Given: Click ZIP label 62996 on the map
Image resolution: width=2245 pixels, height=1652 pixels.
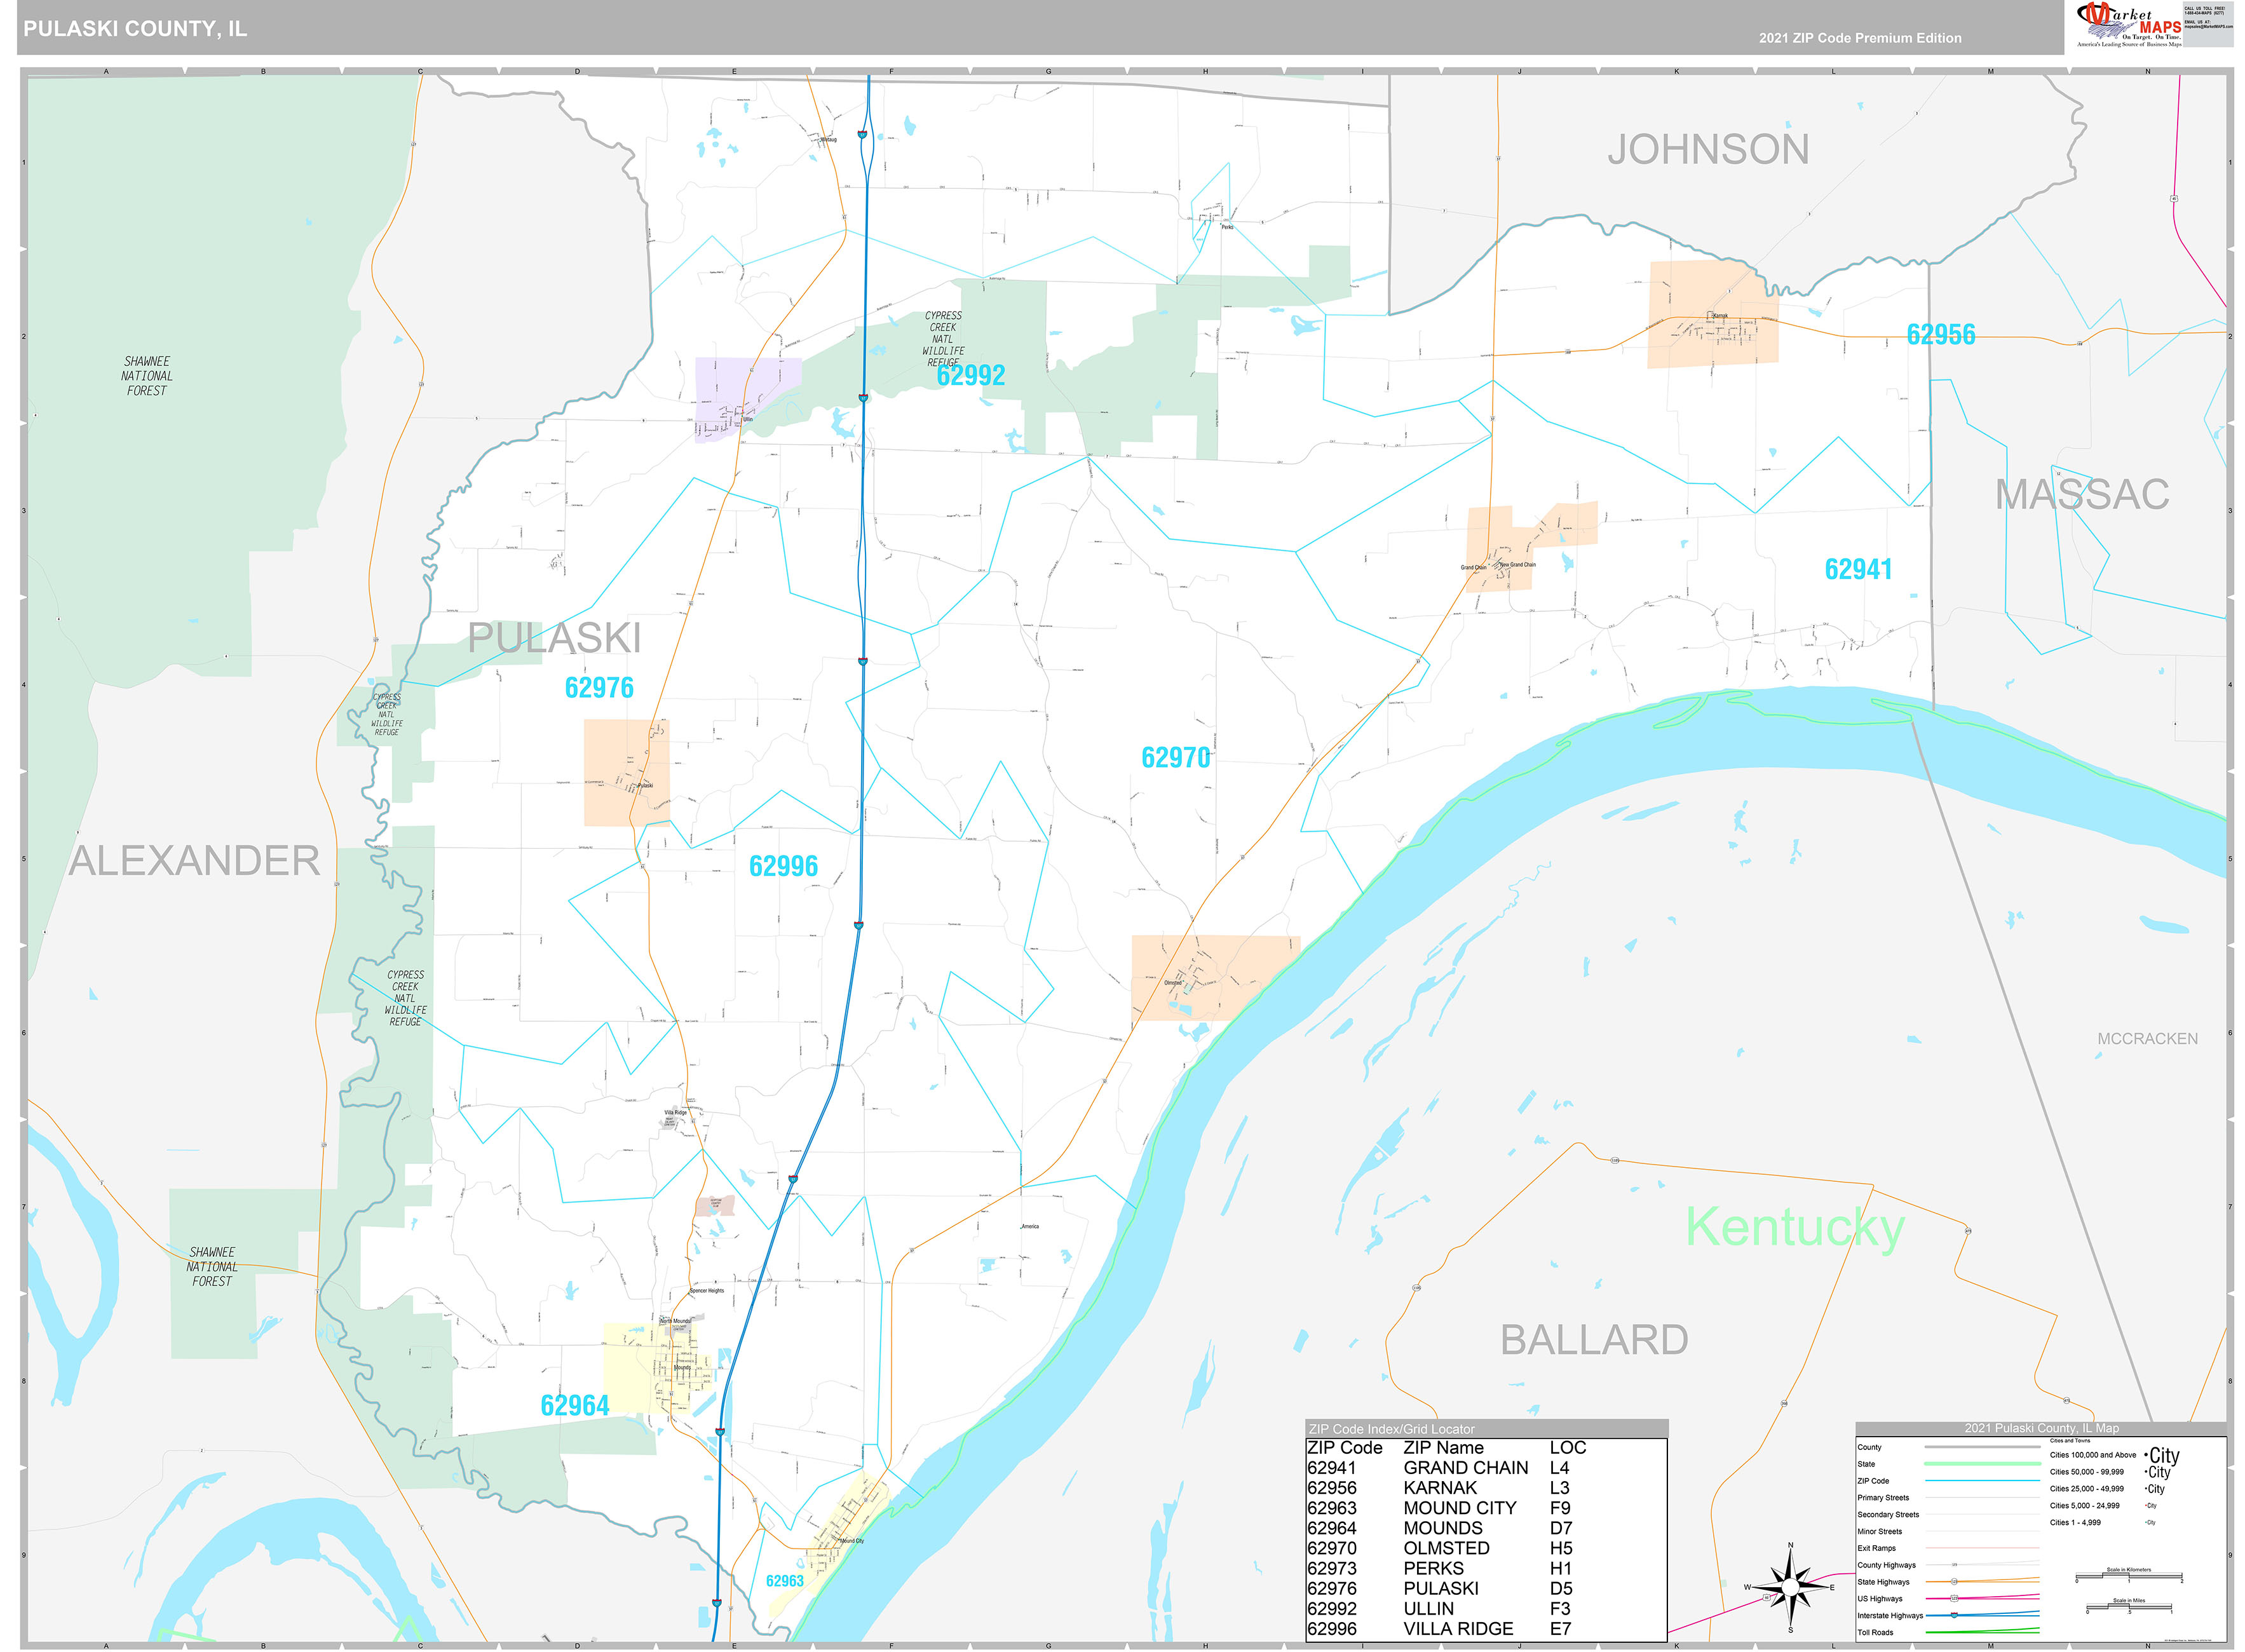Looking at the screenshot, I should [783, 866].
